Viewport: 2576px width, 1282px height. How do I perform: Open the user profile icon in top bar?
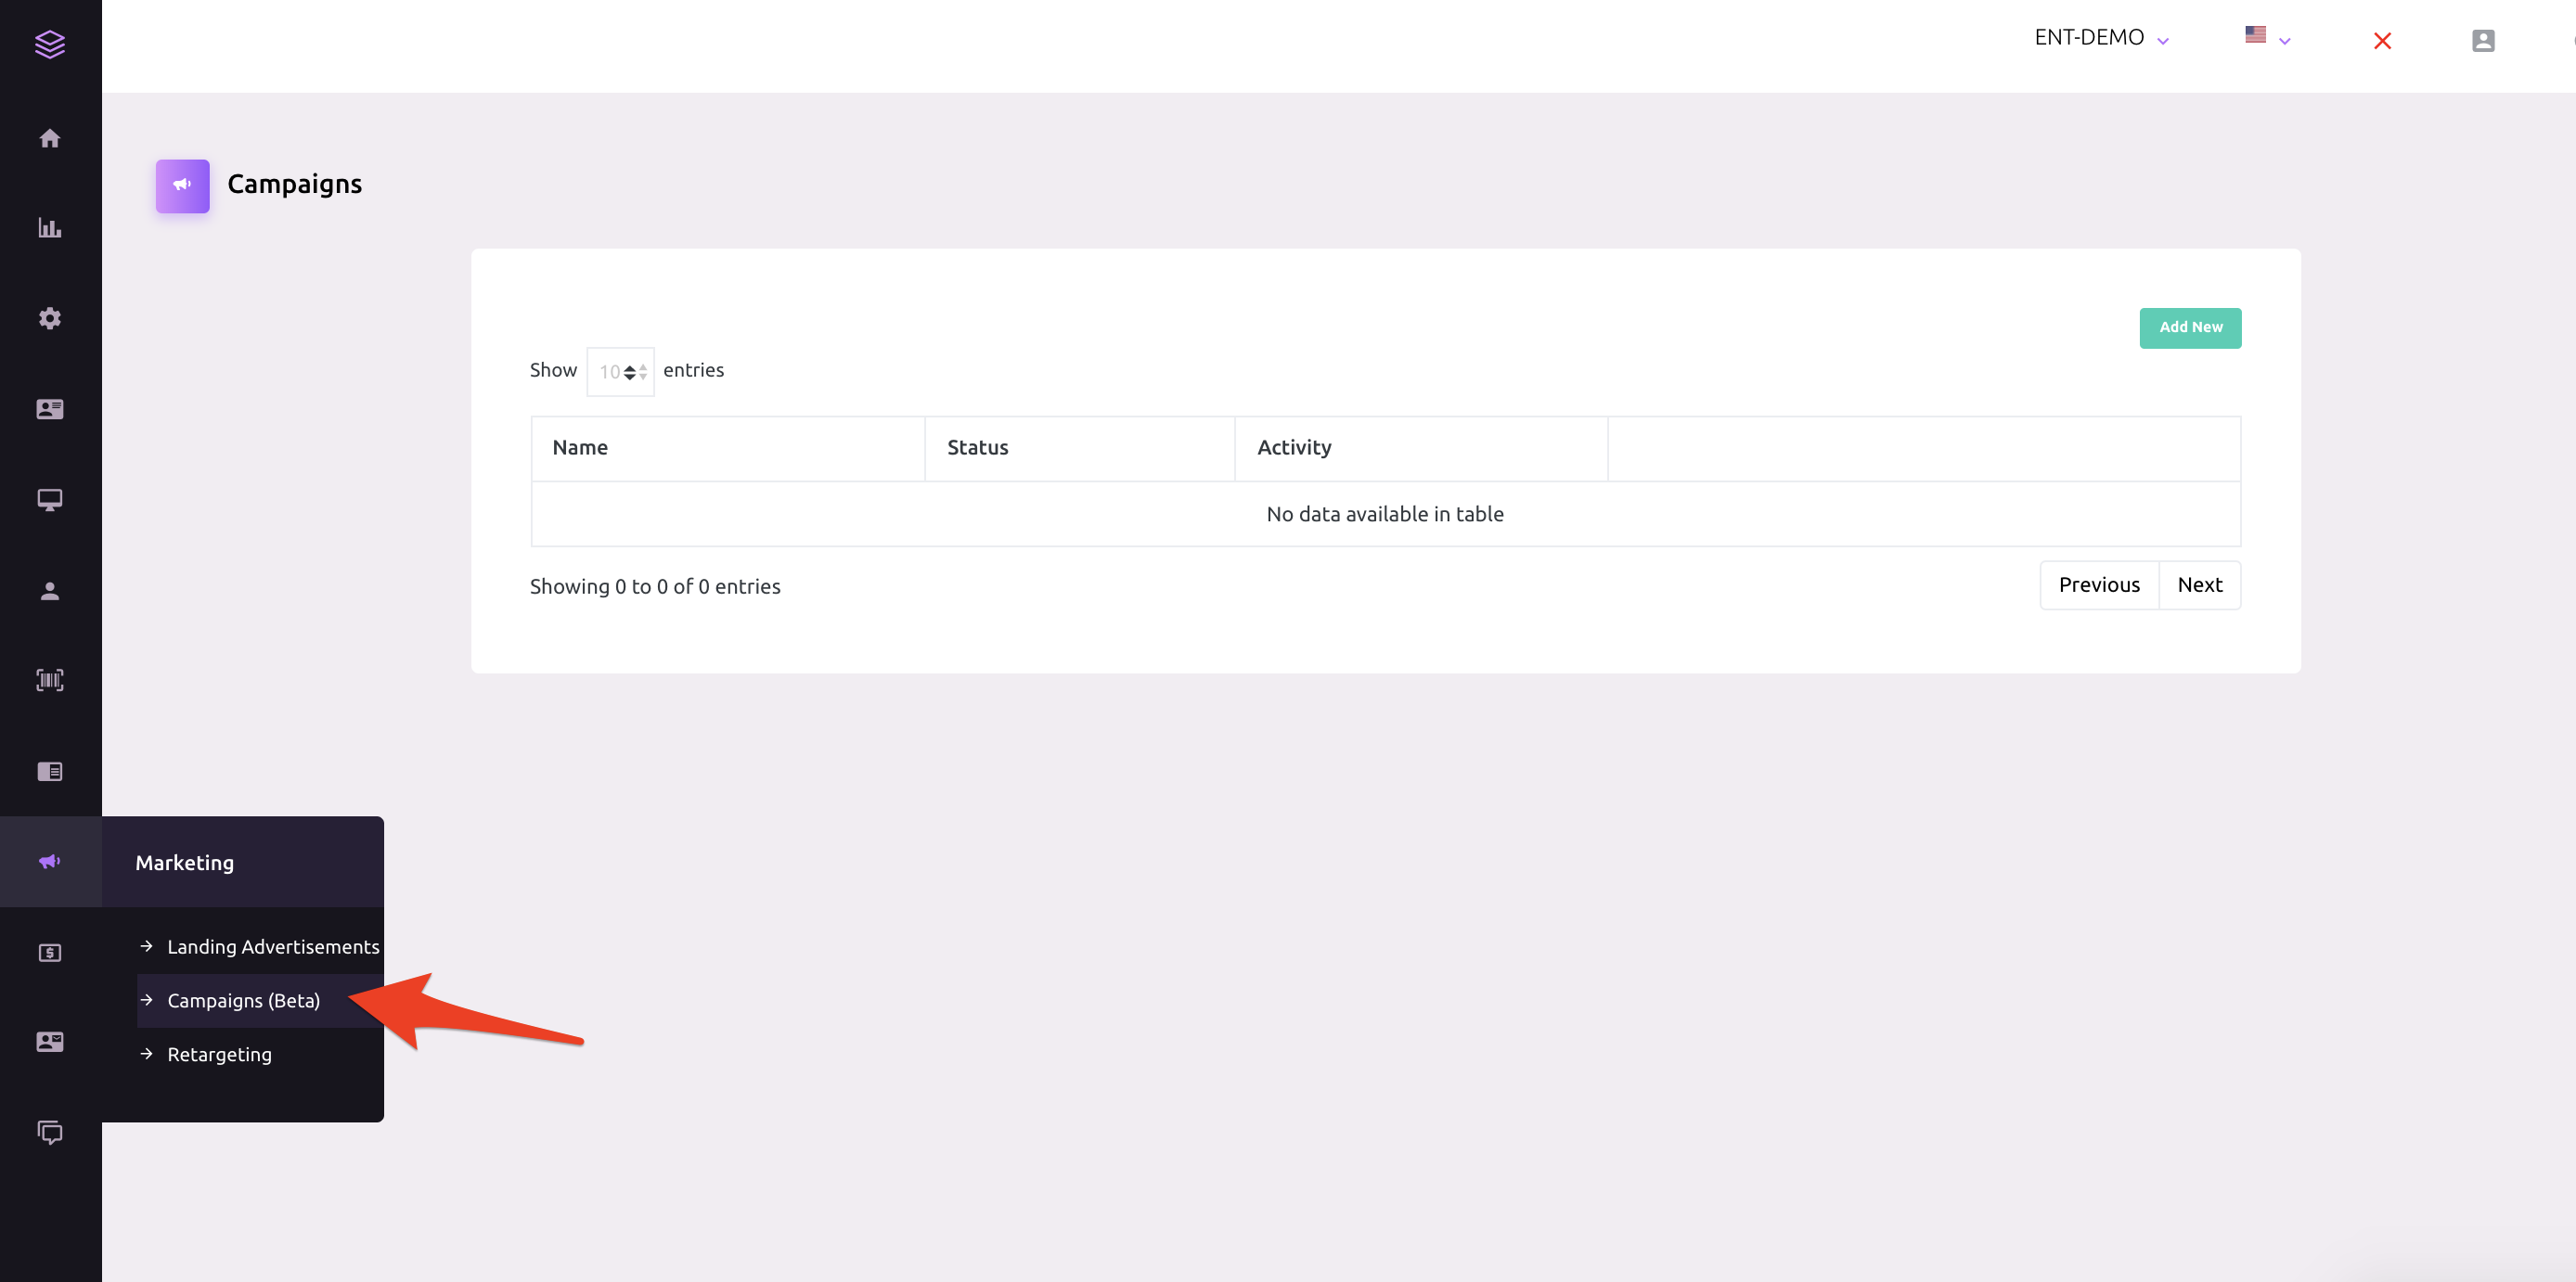(2483, 40)
